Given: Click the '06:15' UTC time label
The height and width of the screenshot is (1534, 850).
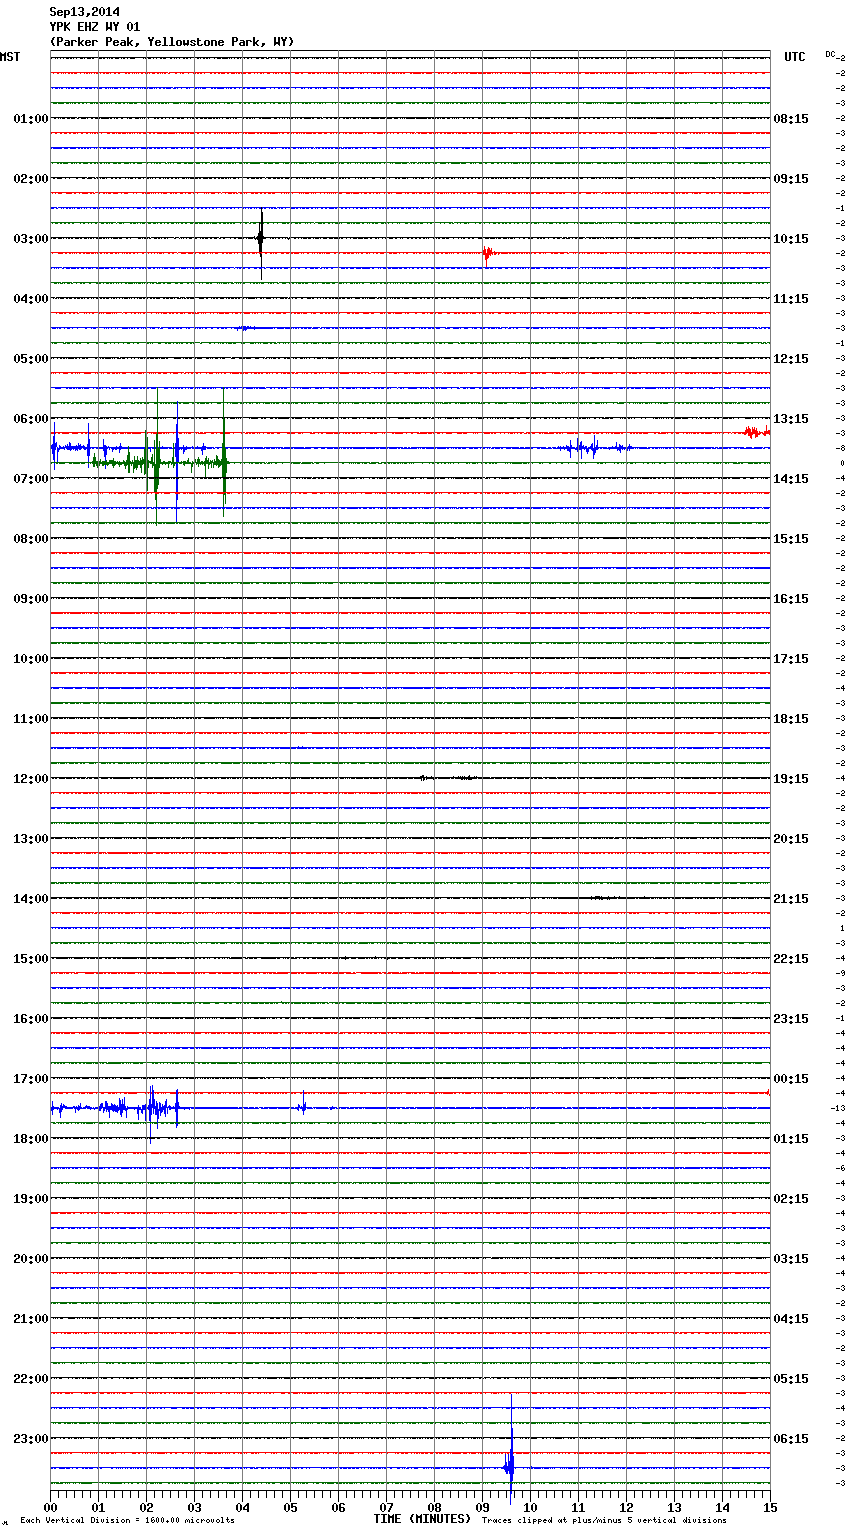Looking at the screenshot, I should (791, 1439).
